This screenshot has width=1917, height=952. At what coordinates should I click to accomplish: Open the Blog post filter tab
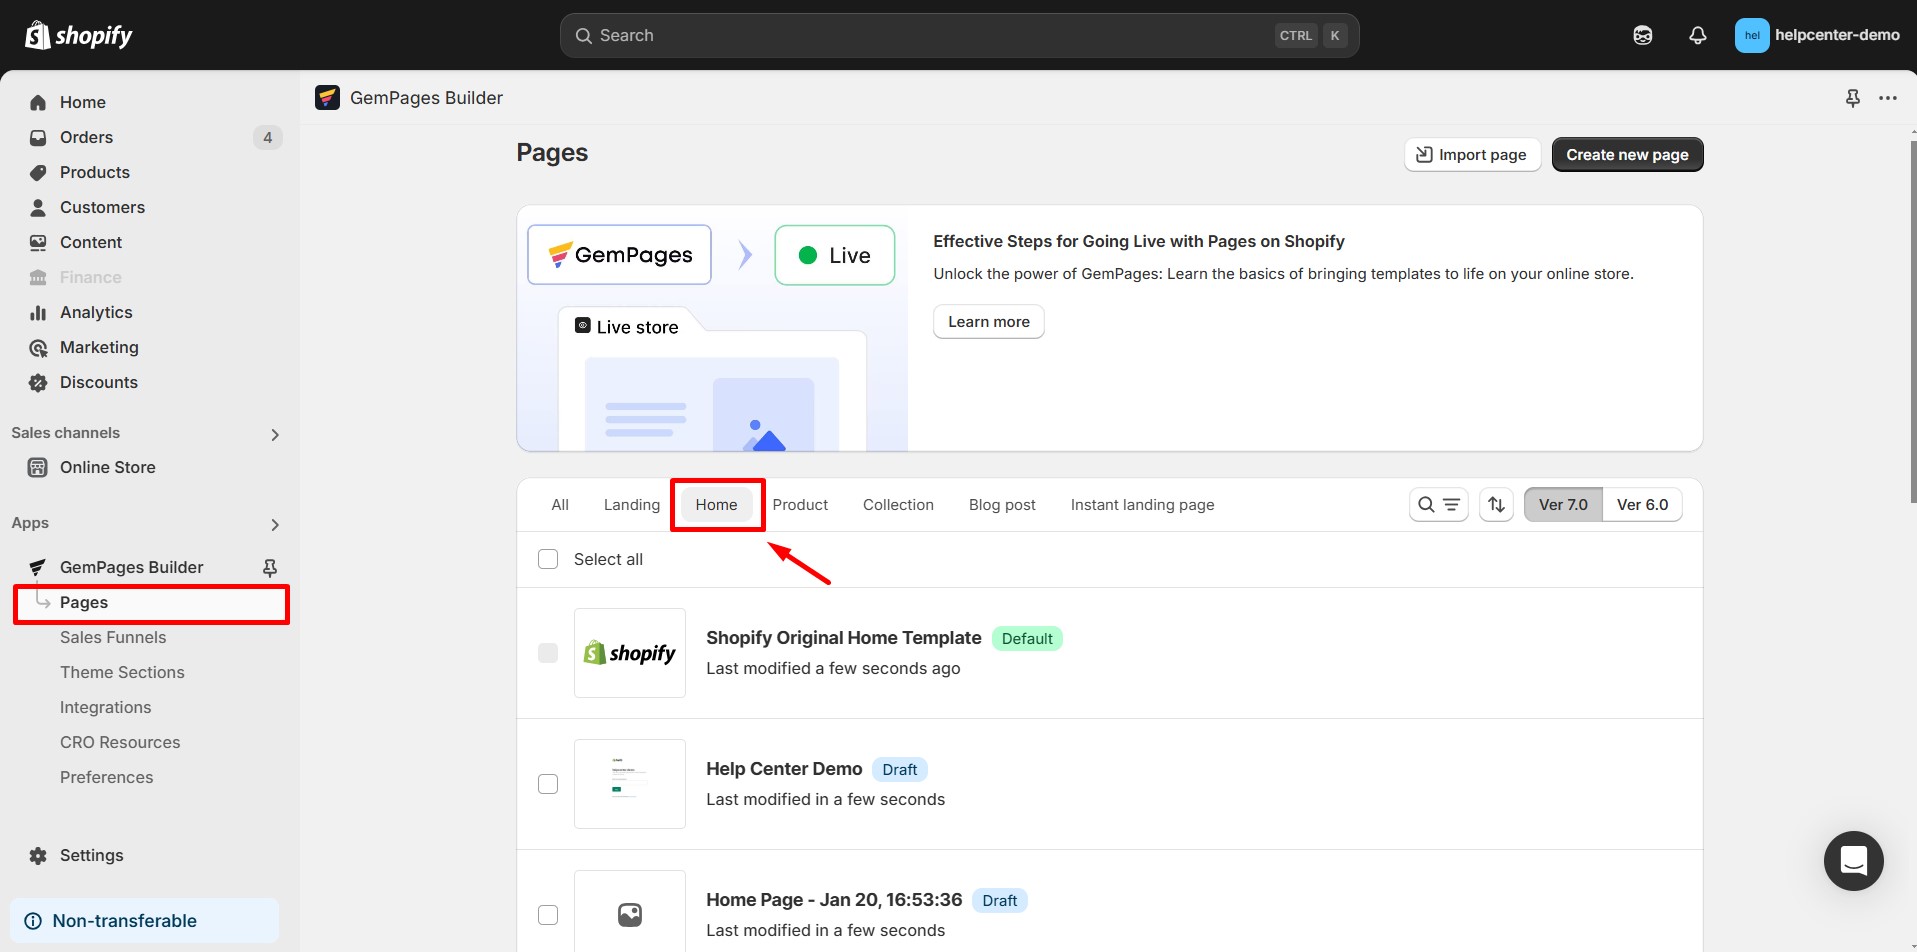coord(1001,504)
